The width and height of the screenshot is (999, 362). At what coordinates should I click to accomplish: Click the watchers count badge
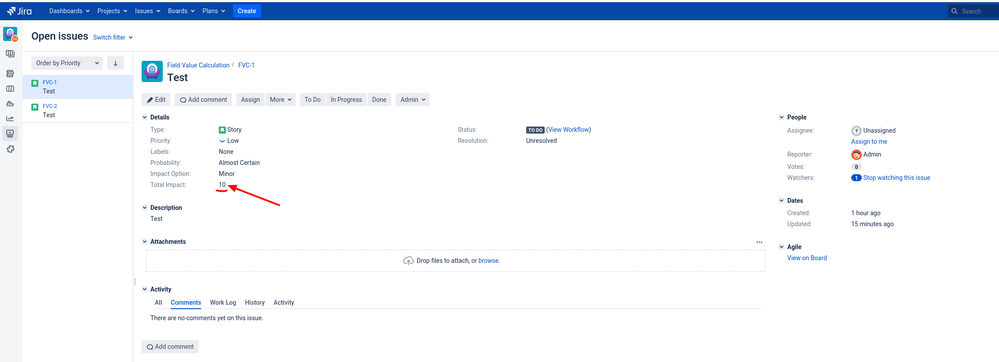[x=856, y=178]
